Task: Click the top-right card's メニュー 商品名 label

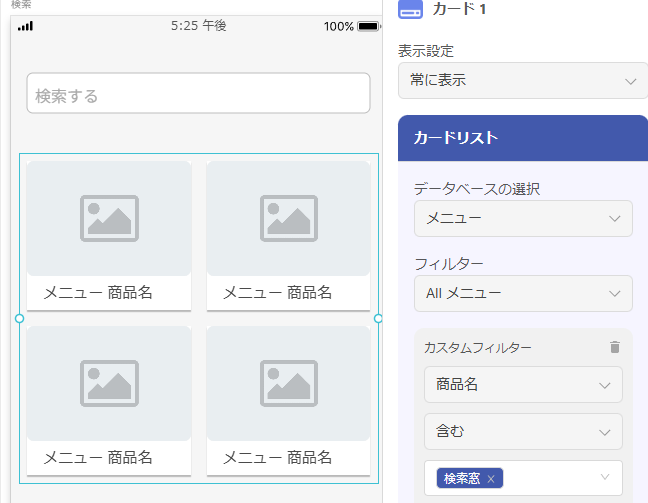Action: click(x=277, y=293)
